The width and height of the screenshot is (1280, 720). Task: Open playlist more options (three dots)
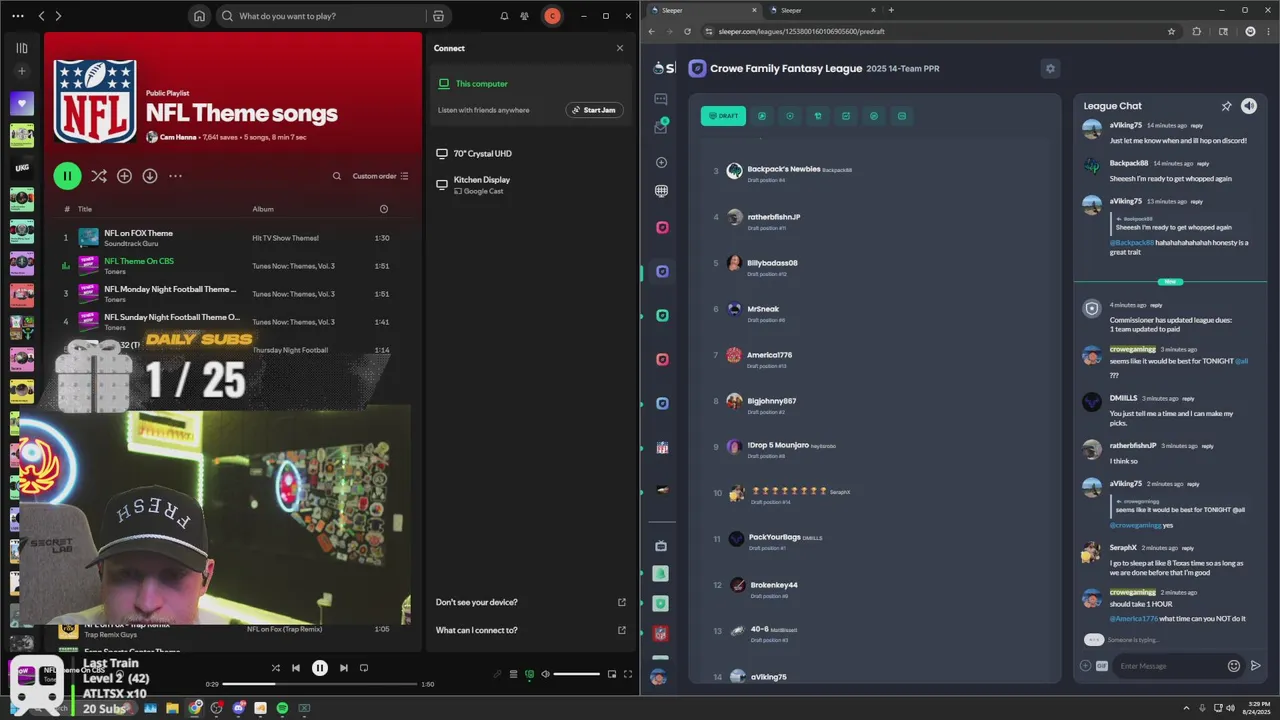click(x=175, y=176)
